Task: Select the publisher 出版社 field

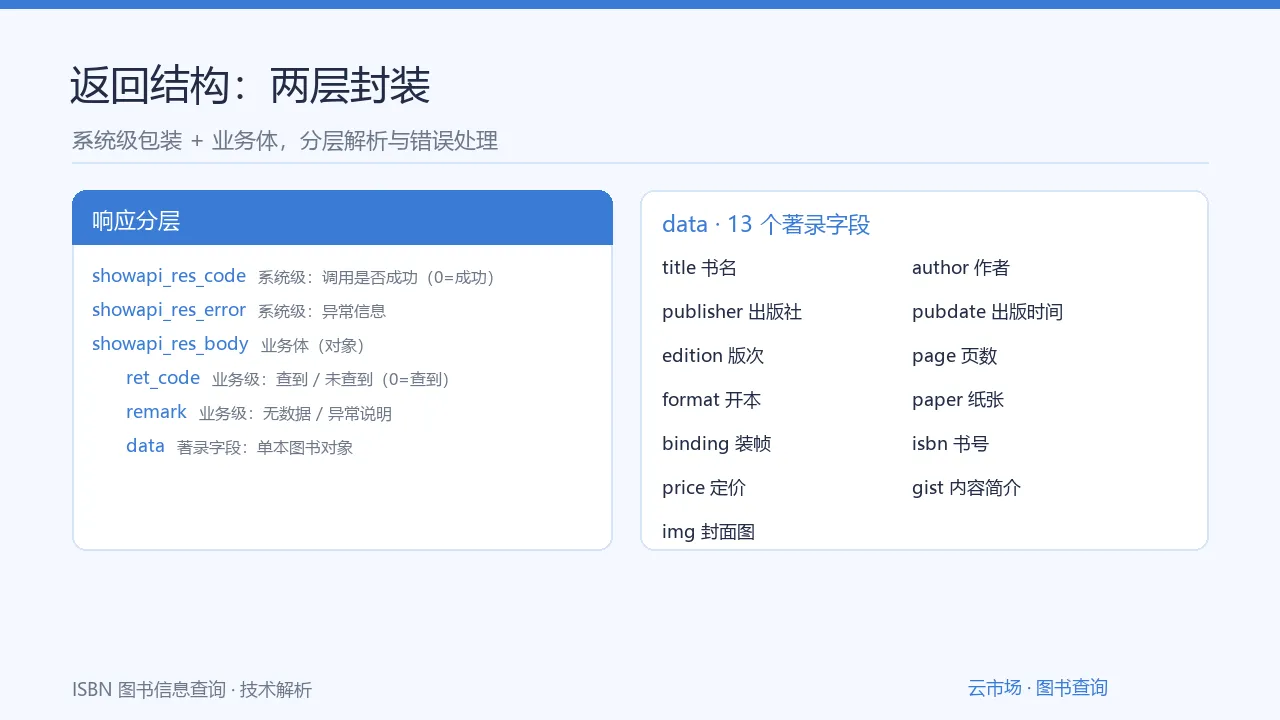Action: [x=732, y=312]
